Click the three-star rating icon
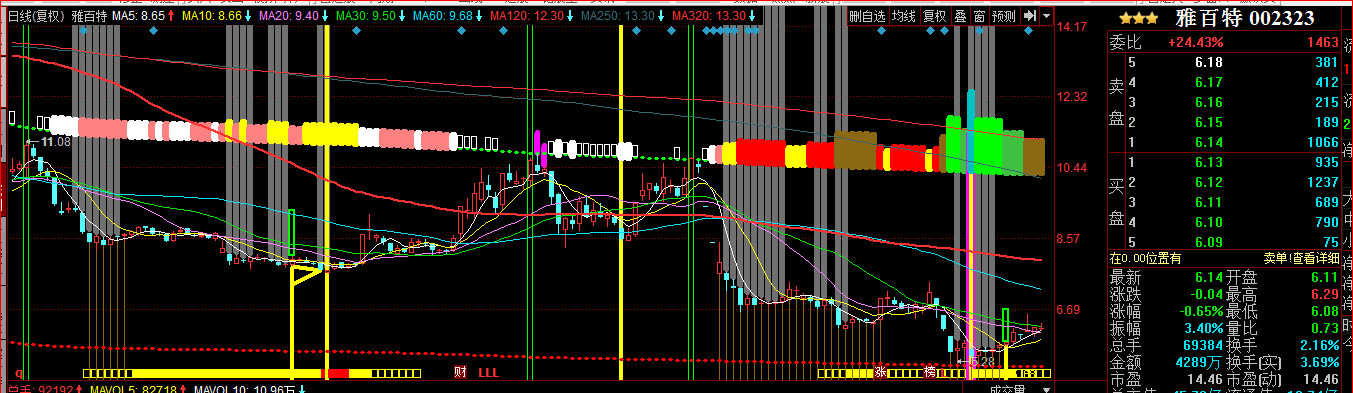The height and width of the screenshot is (393, 1353). (1139, 18)
